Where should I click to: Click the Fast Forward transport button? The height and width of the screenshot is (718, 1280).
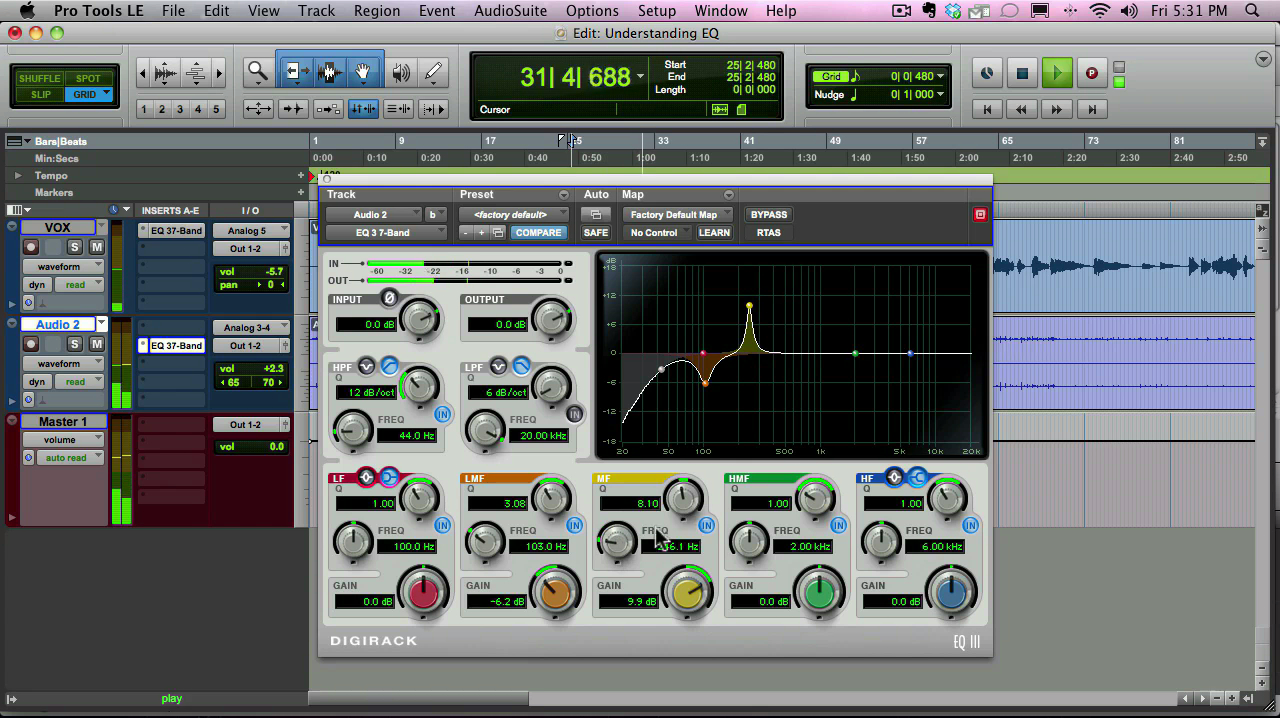click(1057, 109)
